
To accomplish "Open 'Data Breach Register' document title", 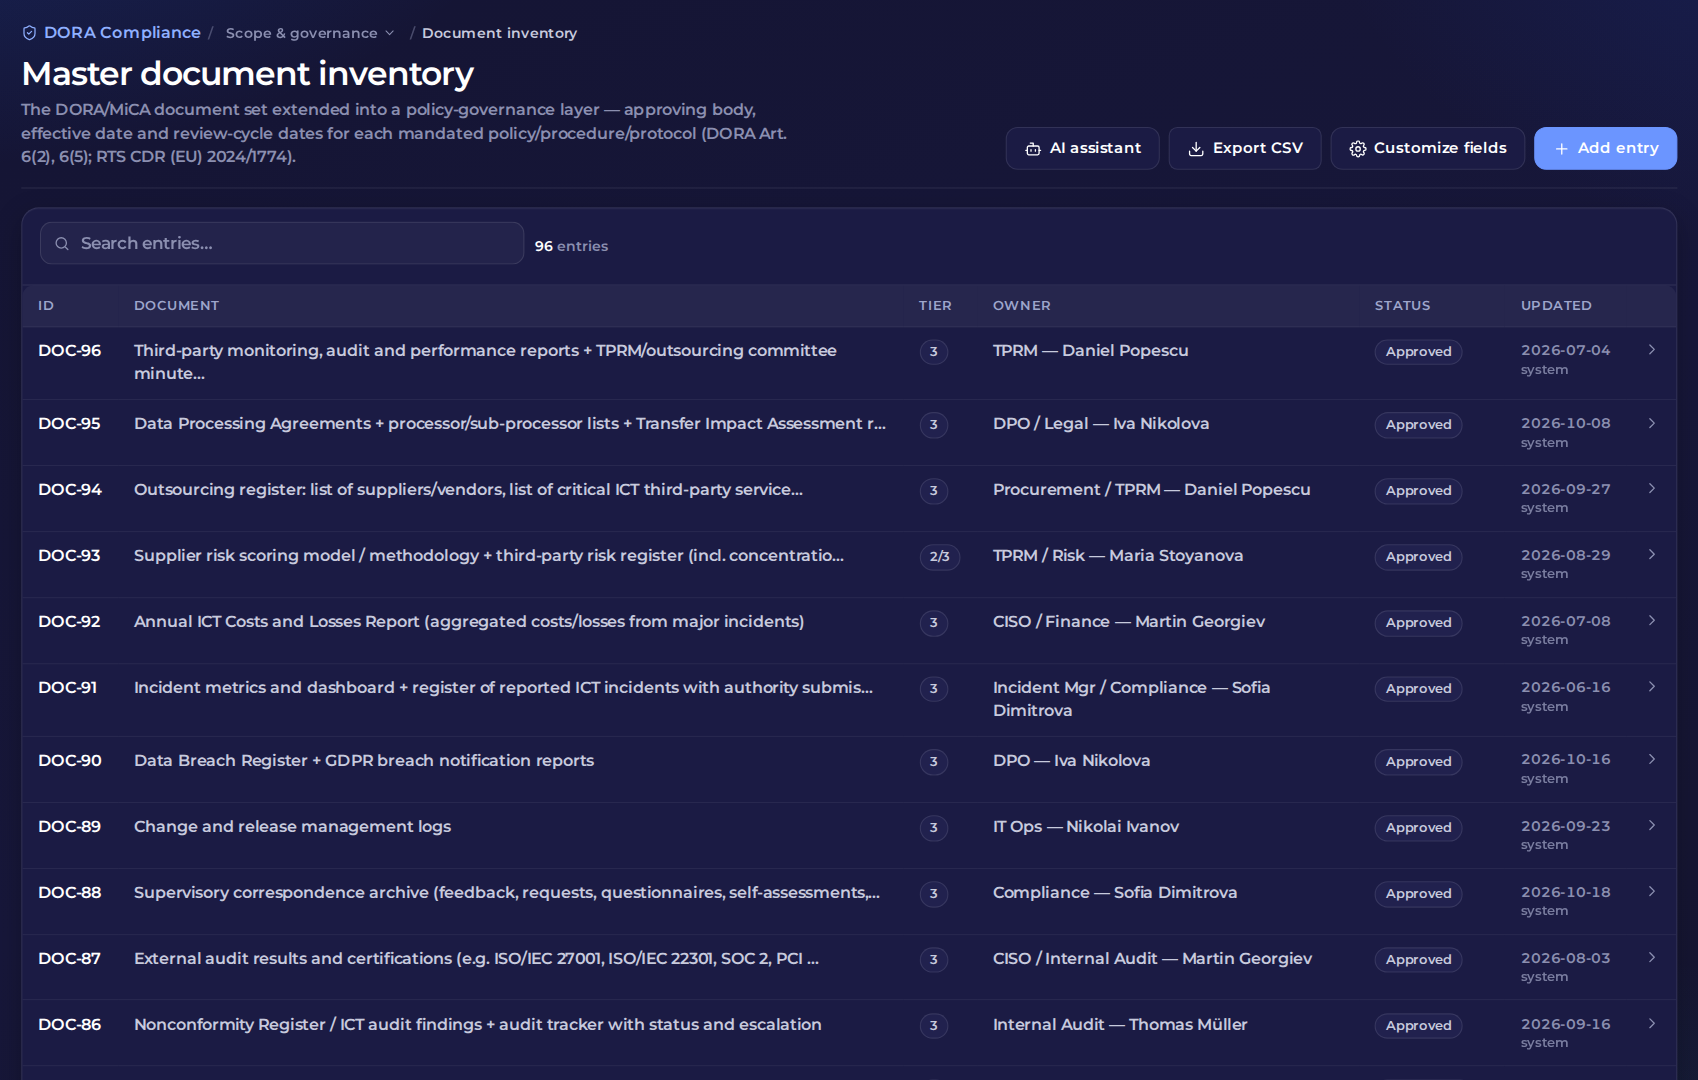I will pyautogui.click(x=364, y=761).
